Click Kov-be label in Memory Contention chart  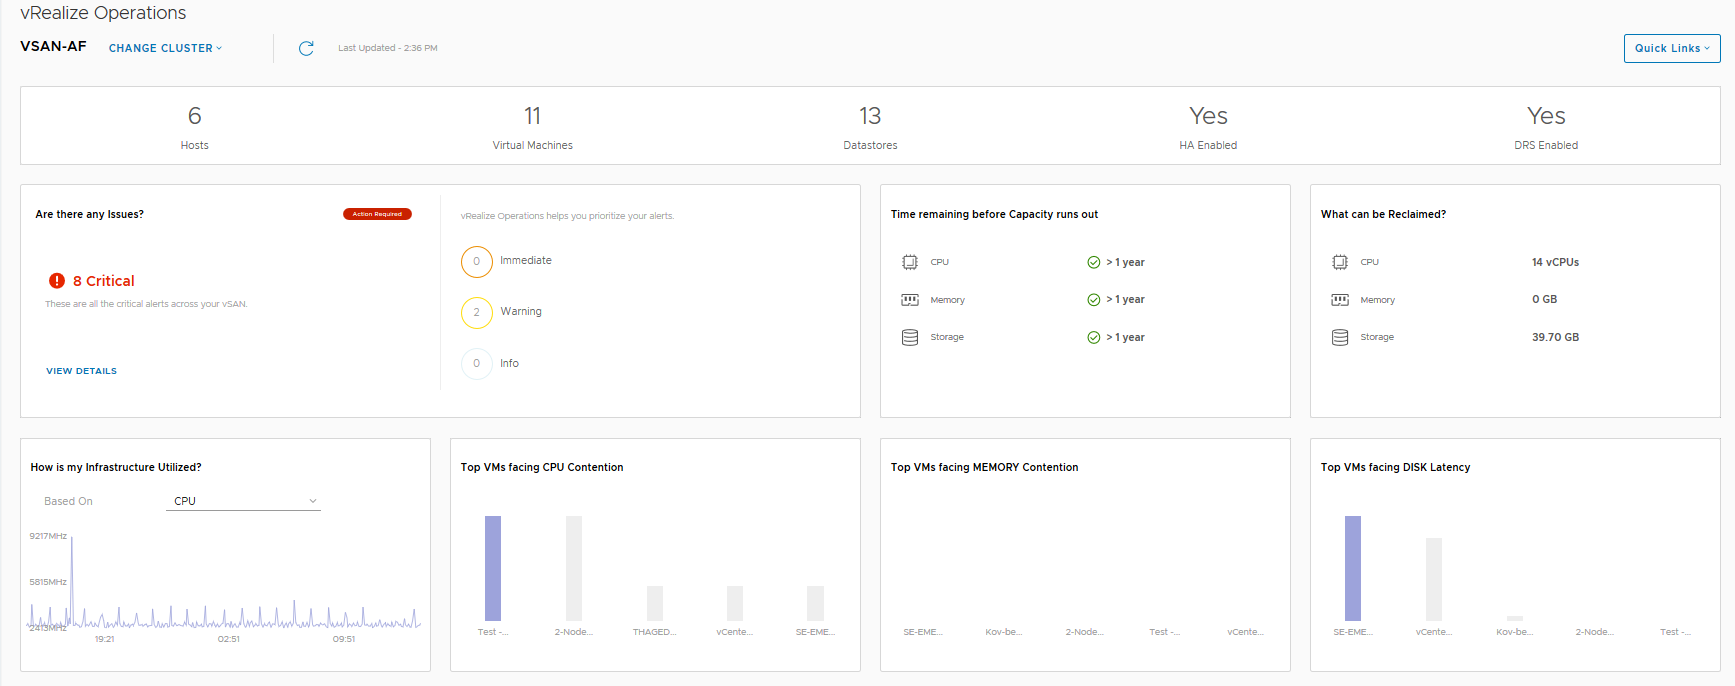point(1003,632)
